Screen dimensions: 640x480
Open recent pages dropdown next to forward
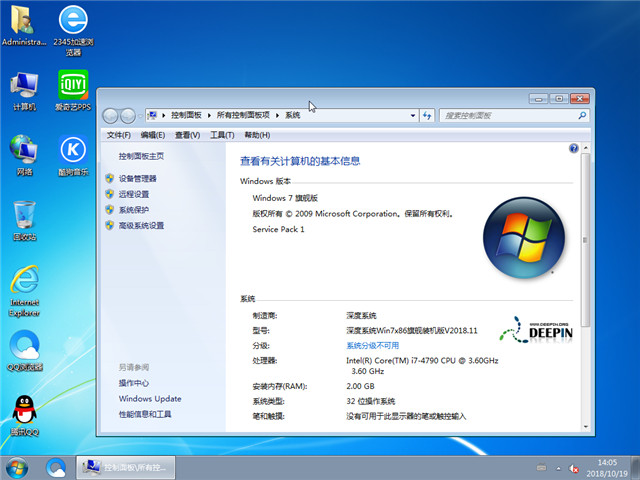(140, 116)
